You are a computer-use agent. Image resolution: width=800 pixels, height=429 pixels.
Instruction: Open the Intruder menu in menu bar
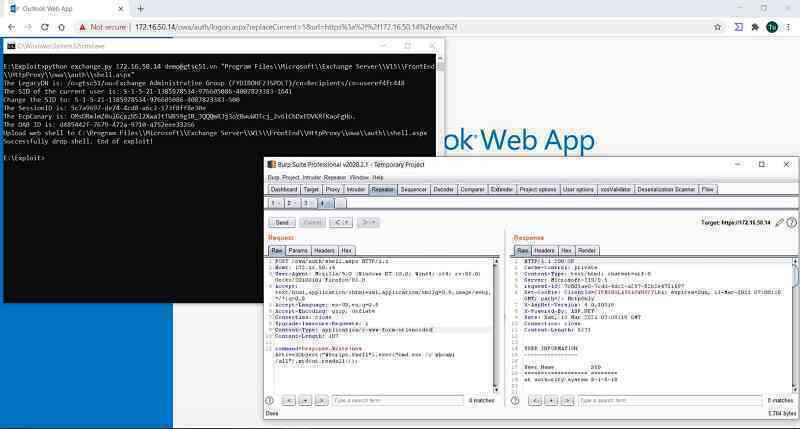tap(311, 178)
